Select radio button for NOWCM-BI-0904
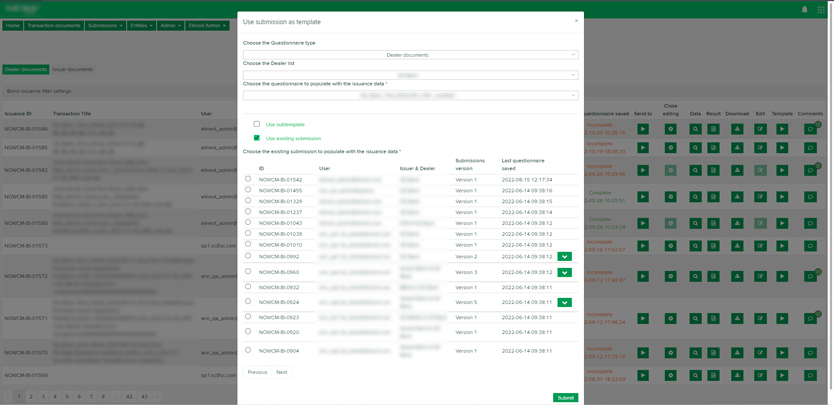 [x=248, y=350]
